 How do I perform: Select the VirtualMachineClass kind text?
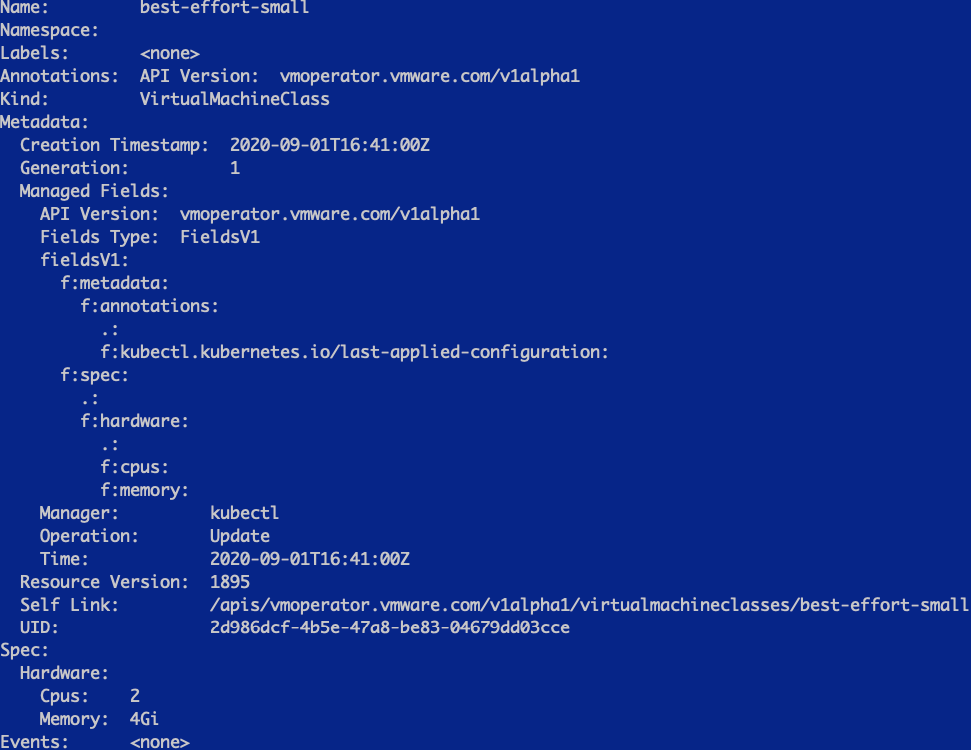[x=235, y=99]
